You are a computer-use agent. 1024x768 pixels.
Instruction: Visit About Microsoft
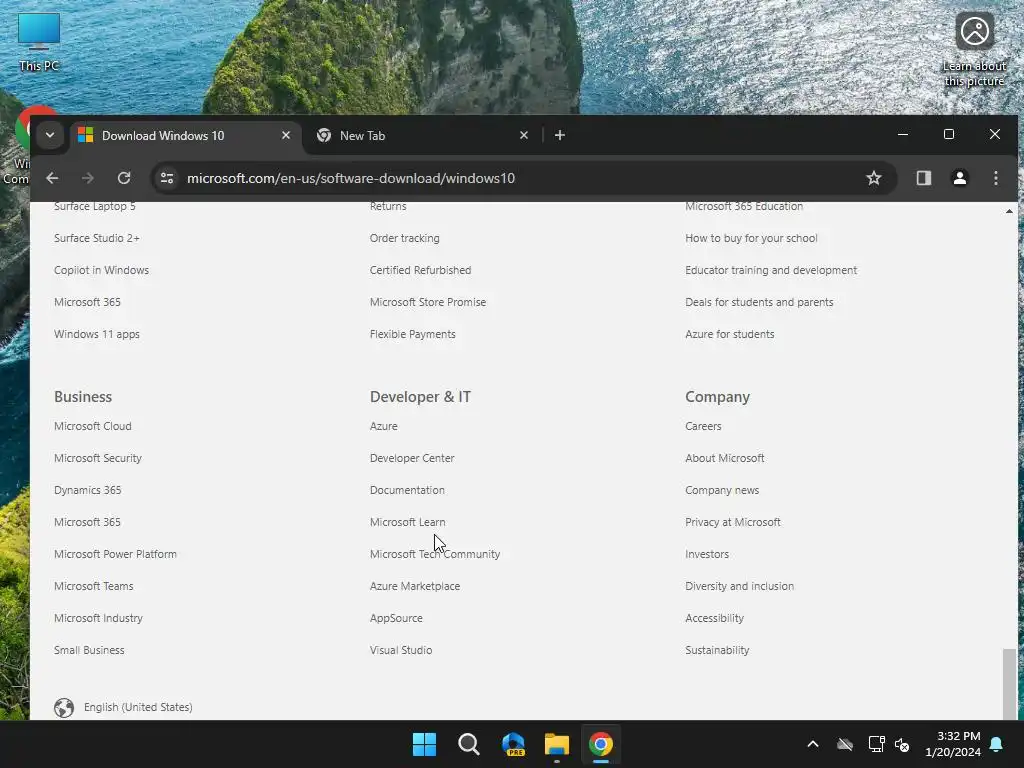click(x=725, y=458)
